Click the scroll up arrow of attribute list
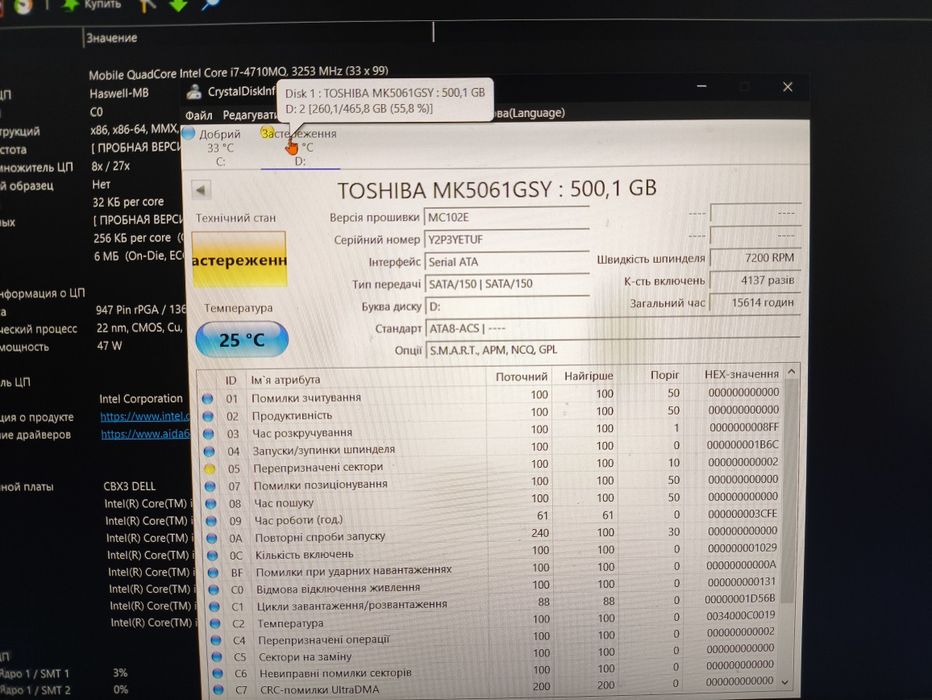The width and height of the screenshot is (932, 700). coord(792,372)
